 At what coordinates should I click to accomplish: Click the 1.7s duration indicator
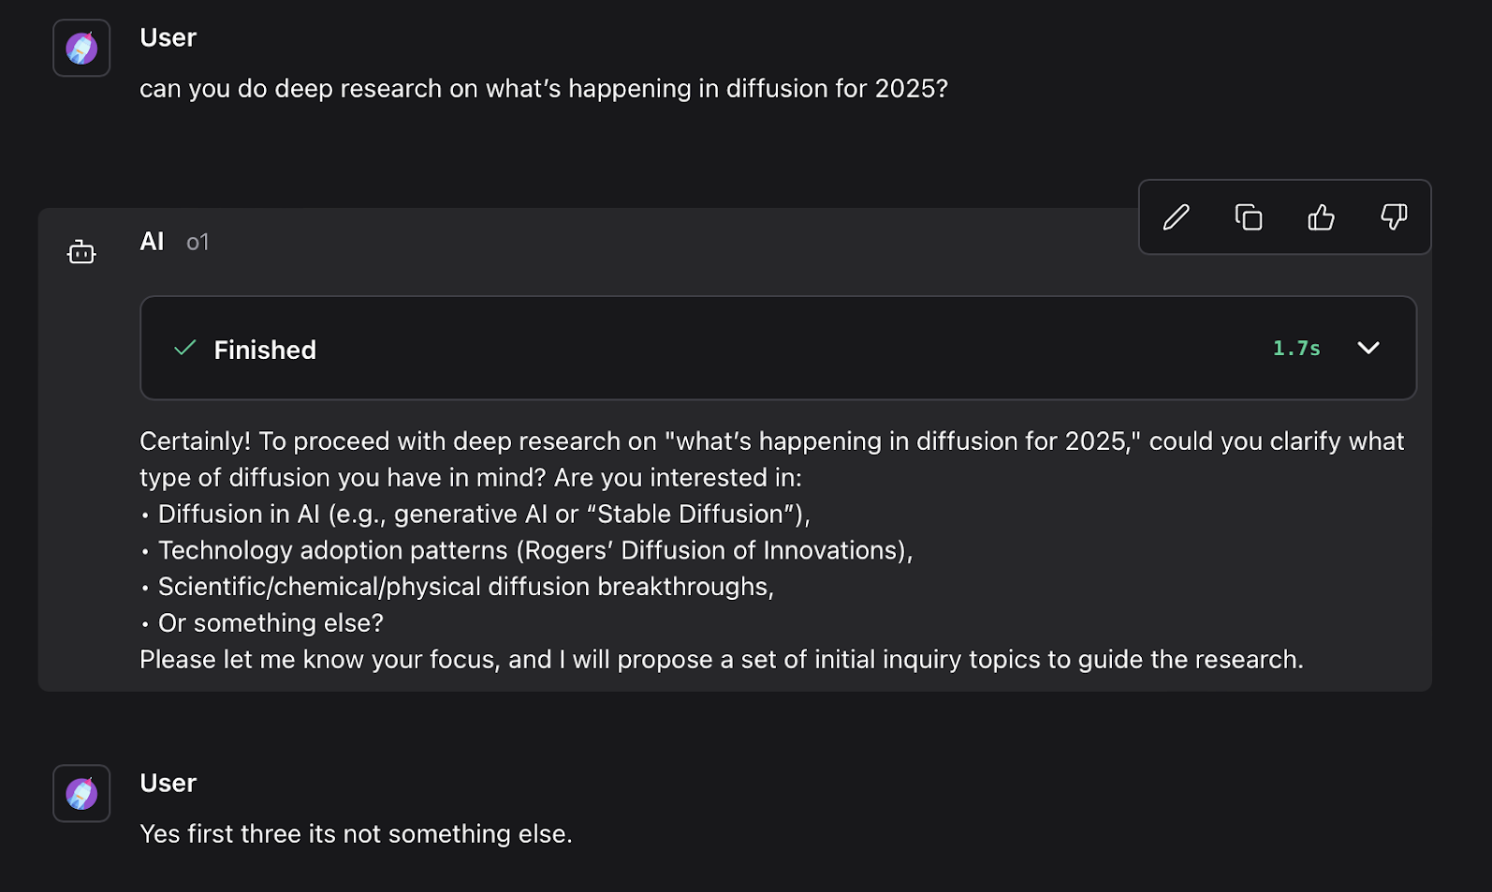tap(1296, 348)
